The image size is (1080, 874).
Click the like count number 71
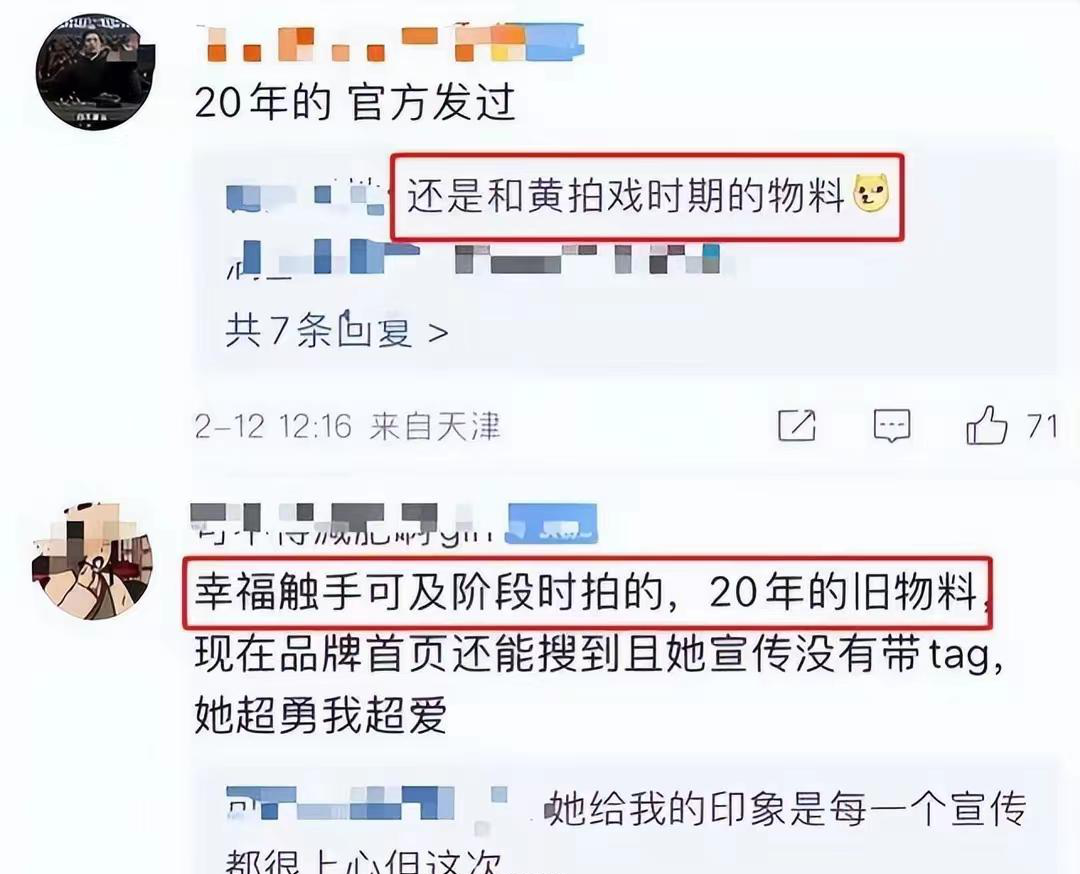(1041, 426)
